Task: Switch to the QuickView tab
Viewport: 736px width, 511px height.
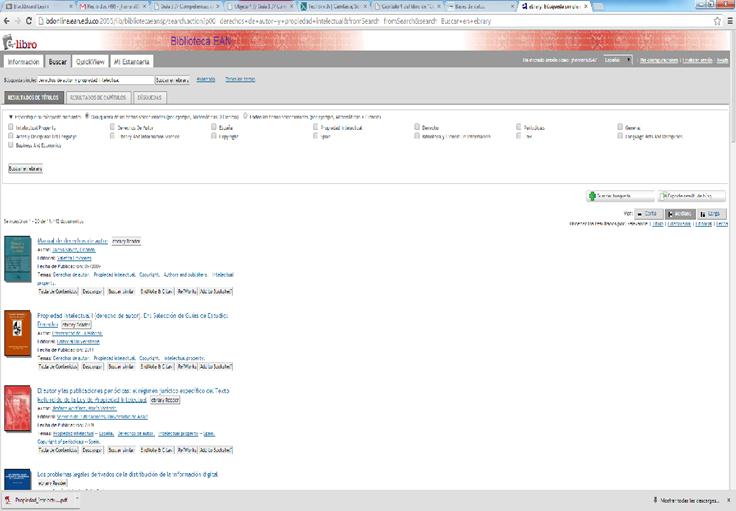Action: click(x=90, y=62)
